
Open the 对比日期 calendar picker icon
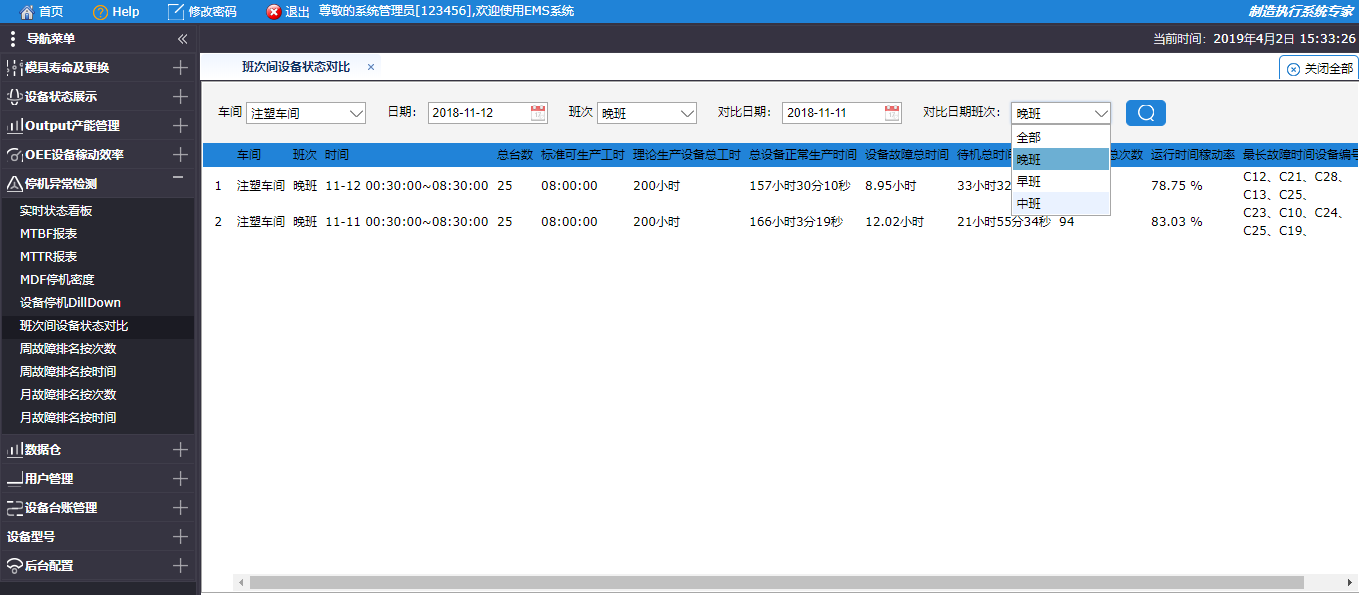pyautogui.click(x=892, y=113)
